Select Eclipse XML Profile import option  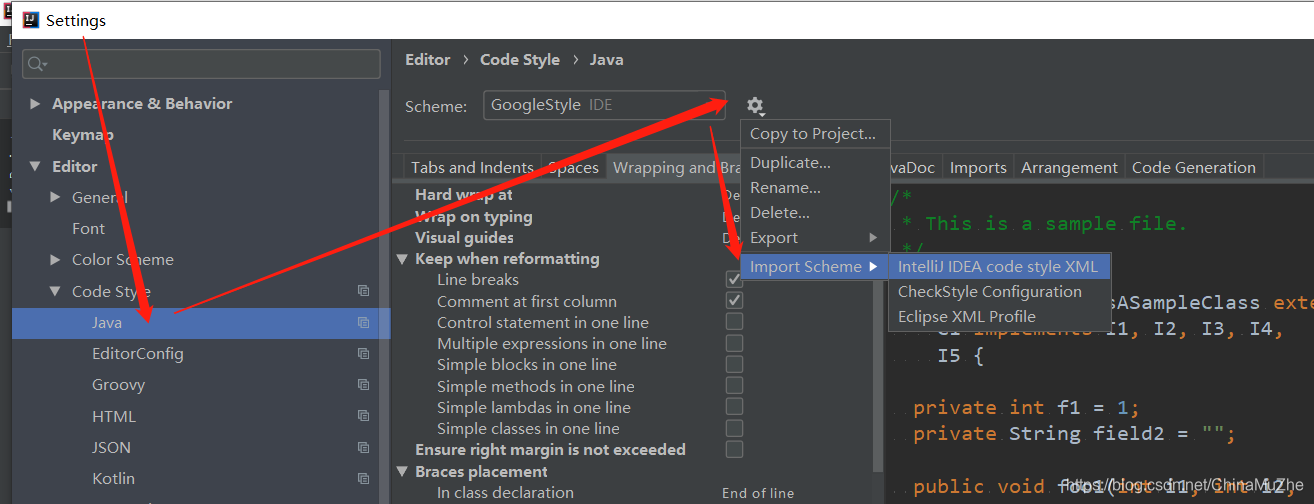pyautogui.click(x=999, y=317)
